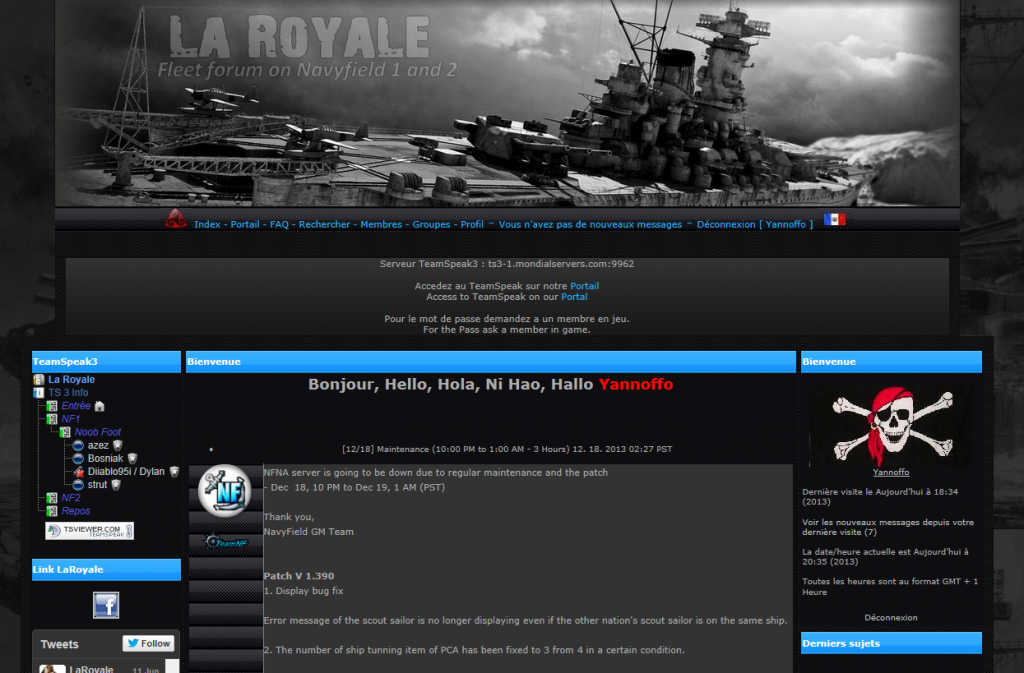Open Portail in the navigation bar
This screenshot has width=1024, height=673.
pyautogui.click(x=245, y=224)
